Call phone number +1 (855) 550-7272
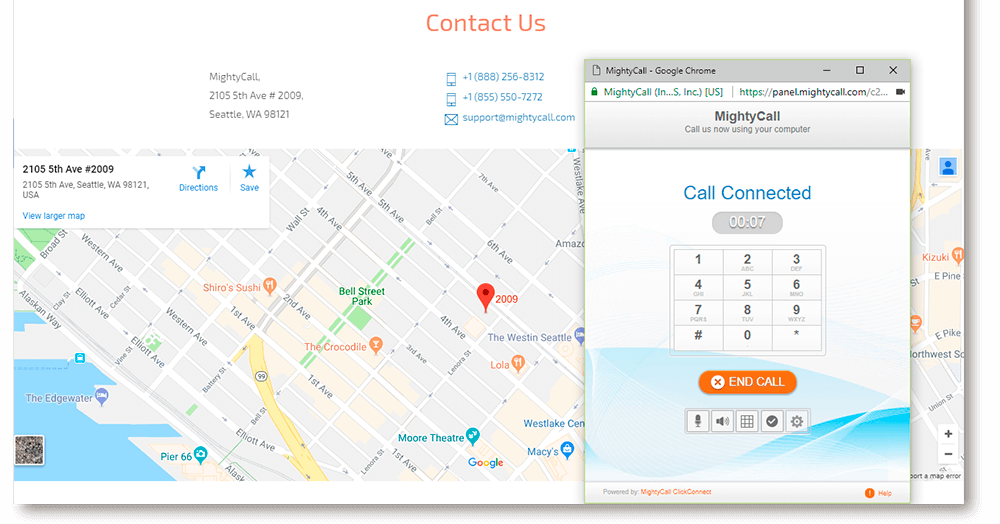Screen dimensions: 1000x524 (x=503, y=97)
